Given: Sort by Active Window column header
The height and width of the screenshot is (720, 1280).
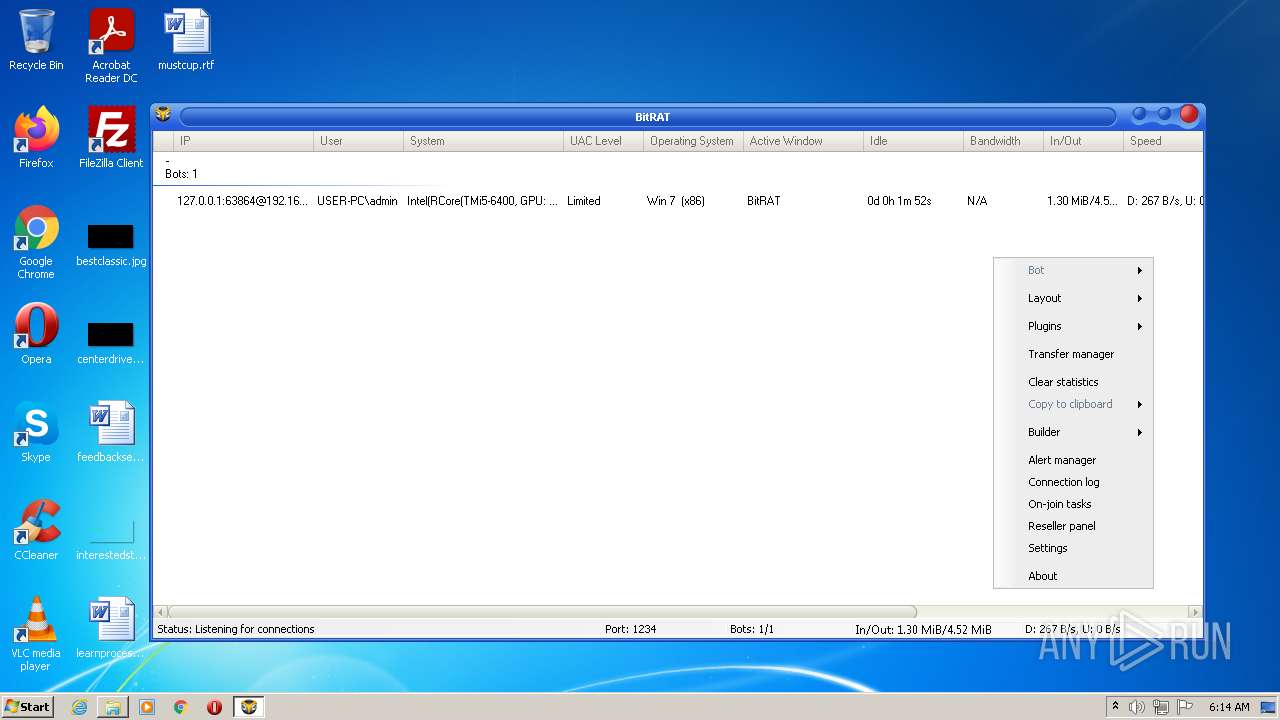Looking at the screenshot, I should 803,141.
